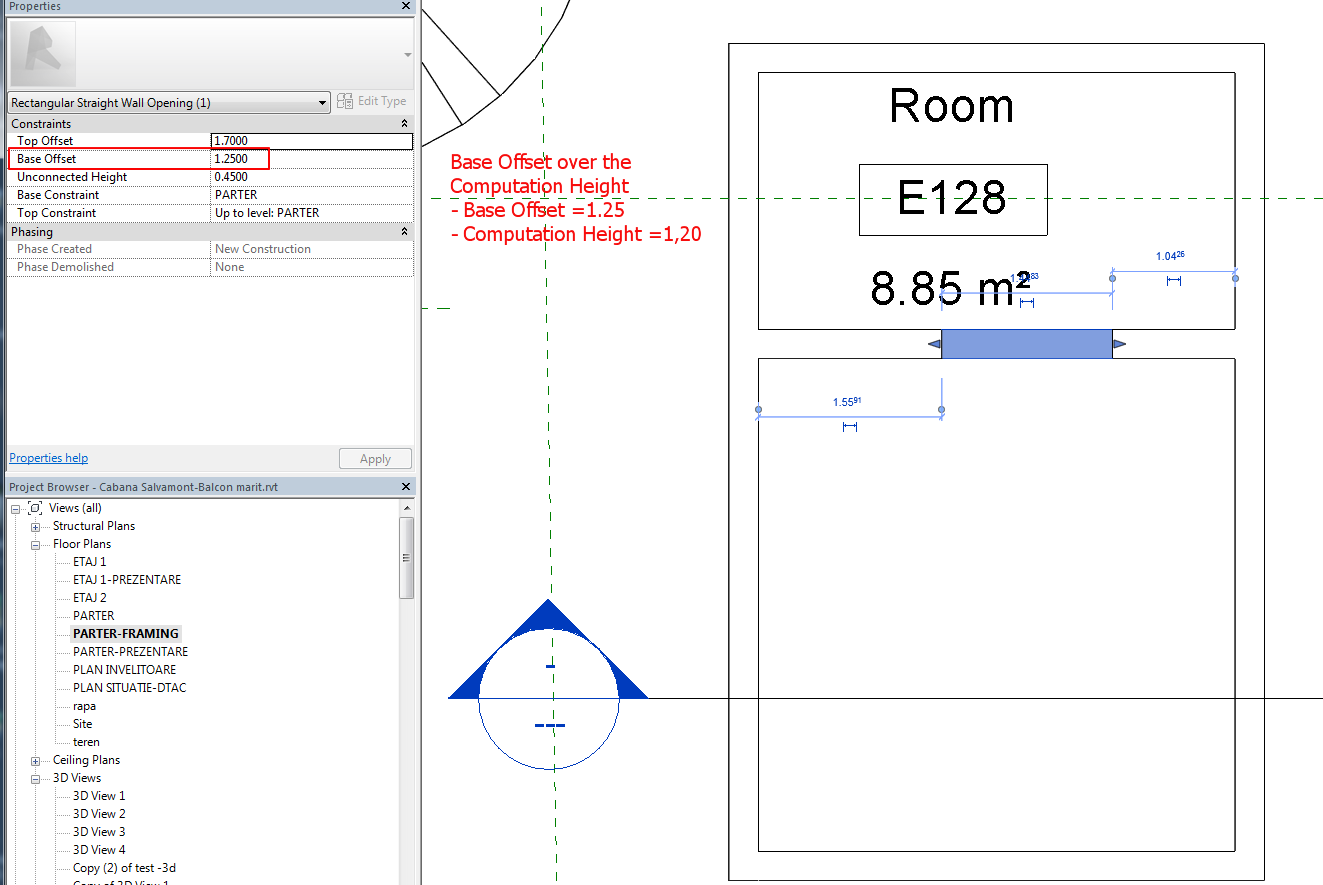Open the type selector dropdown
1323x885 pixels.
[x=322, y=101]
